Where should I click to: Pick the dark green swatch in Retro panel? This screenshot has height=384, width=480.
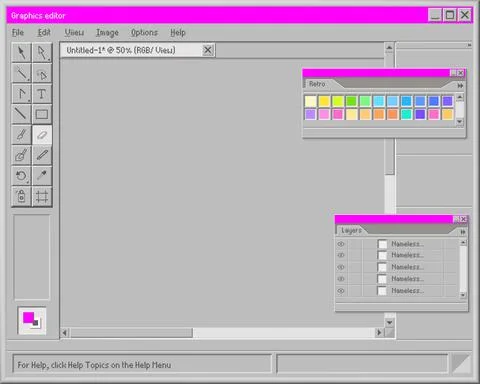(x=351, y=101)
